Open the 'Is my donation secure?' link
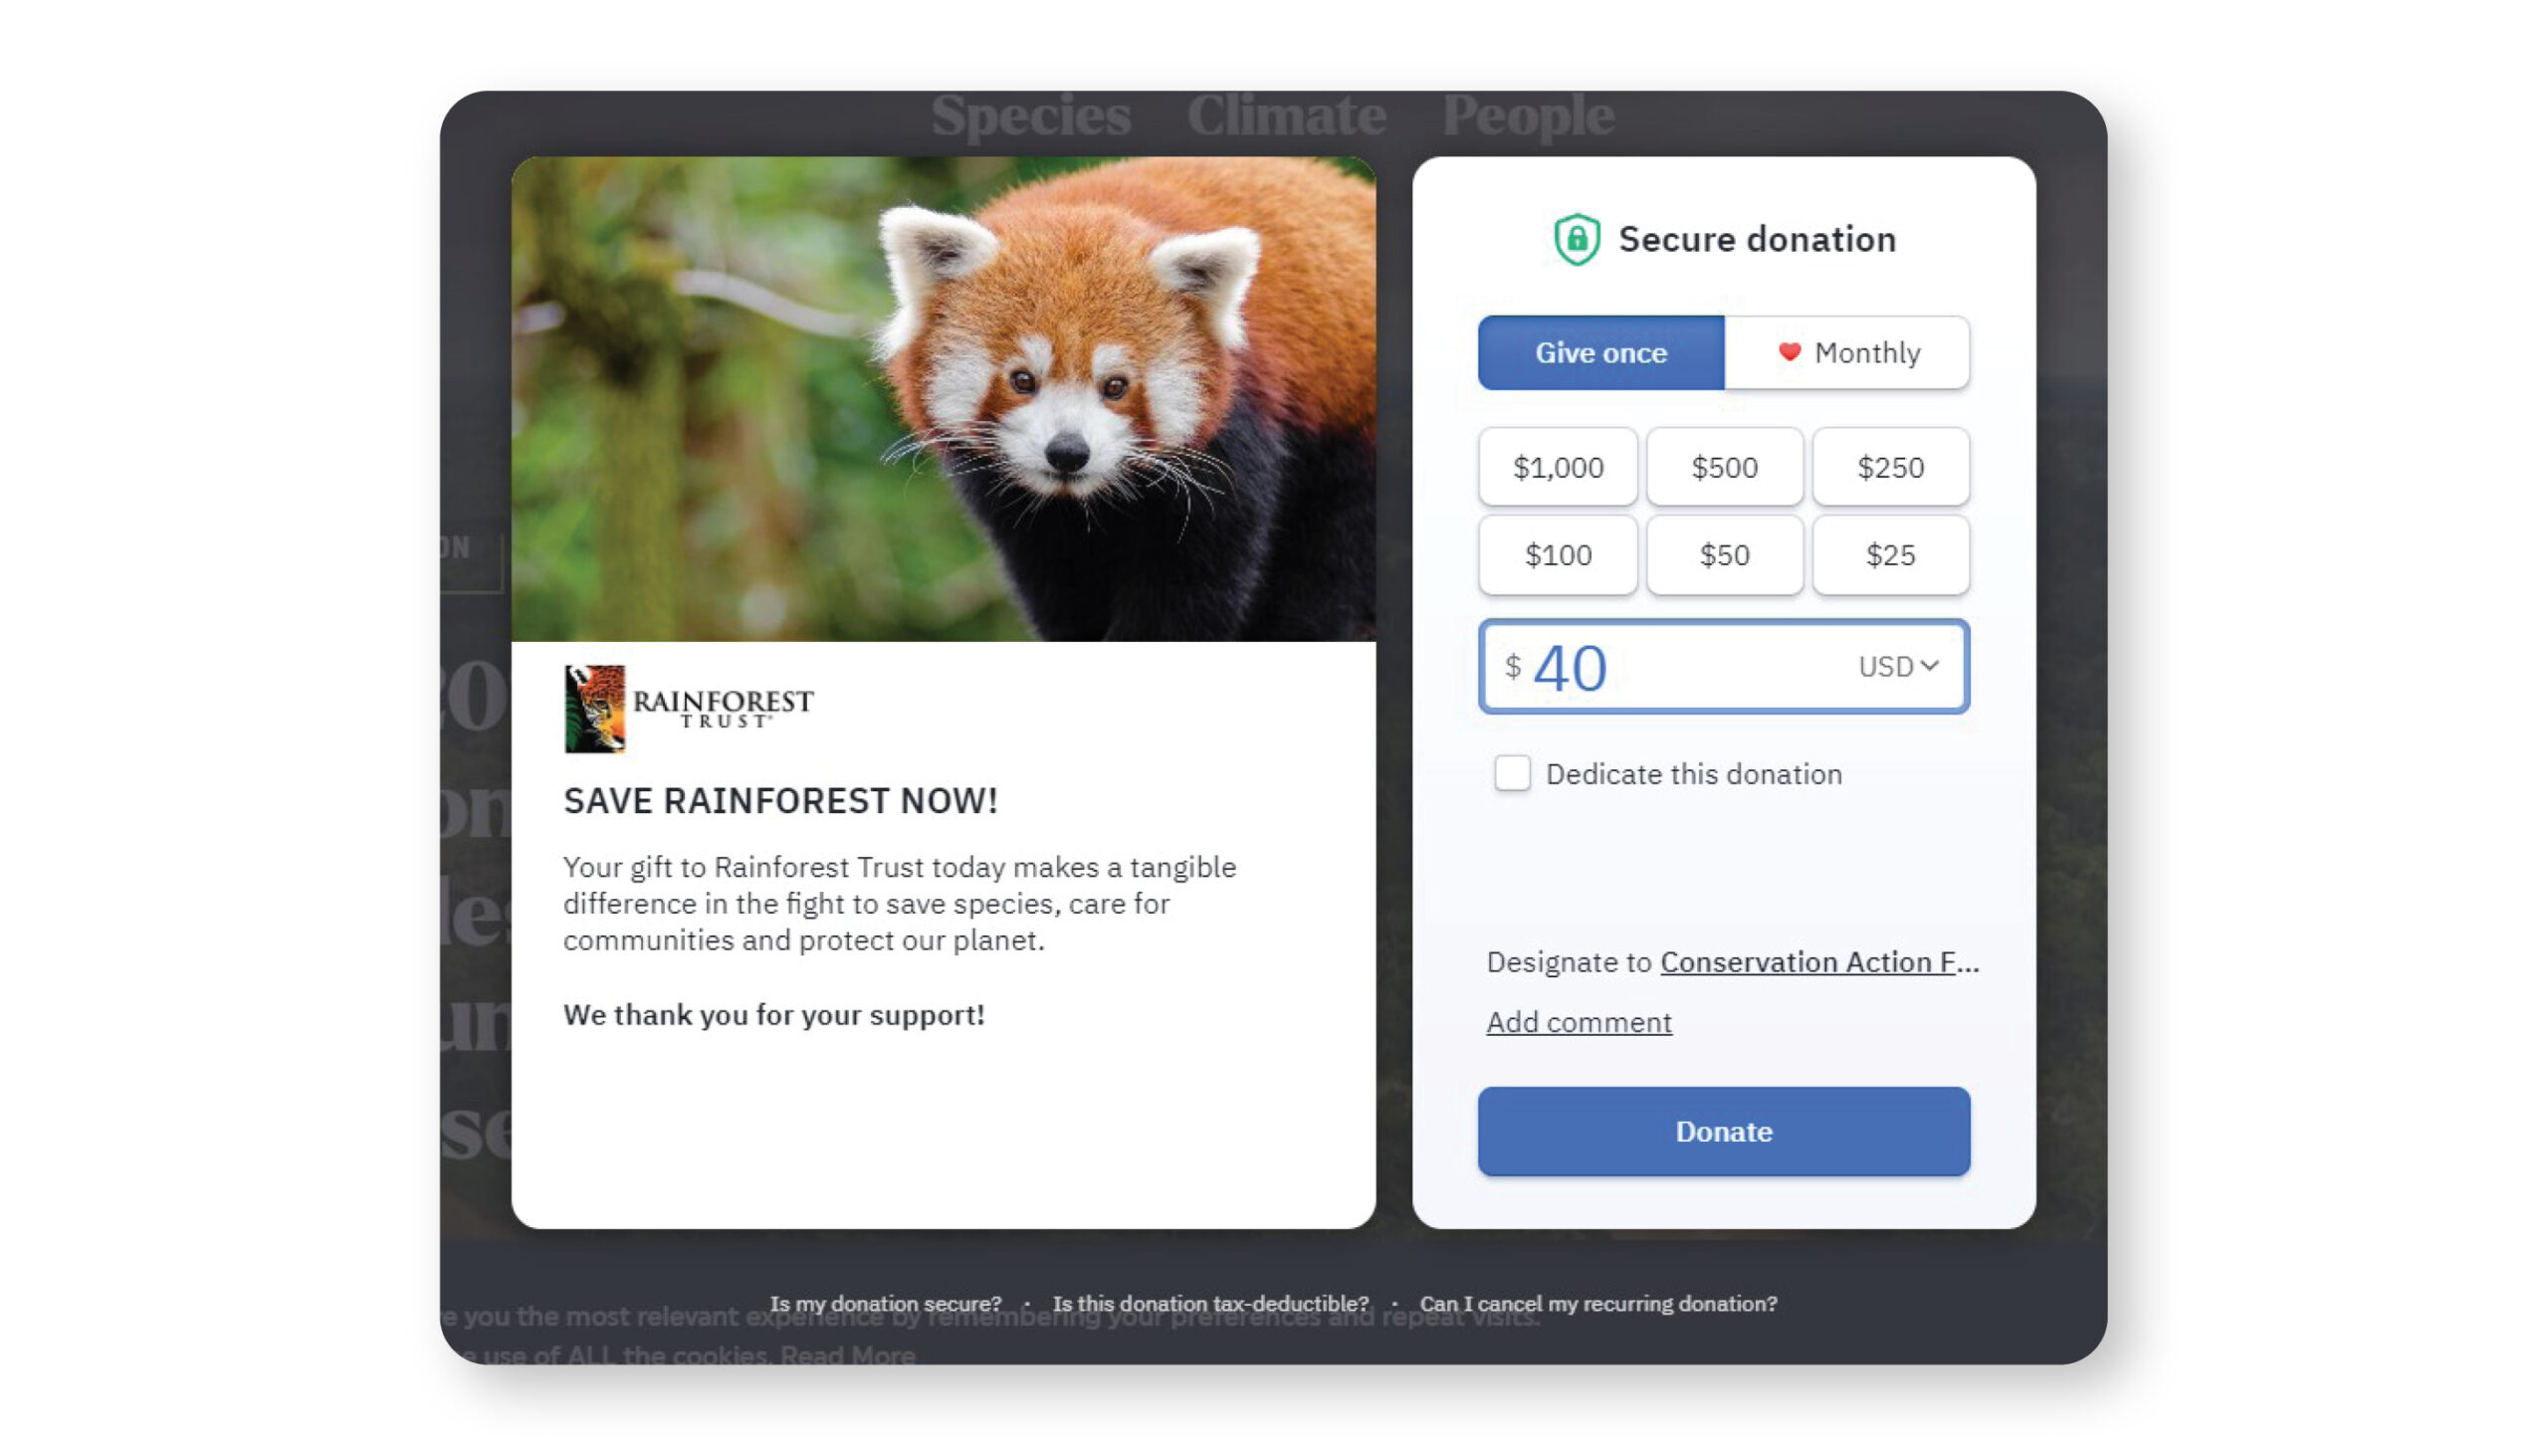The height and width of the screenshot is (1456, 2548). [x=885, y=1303]
